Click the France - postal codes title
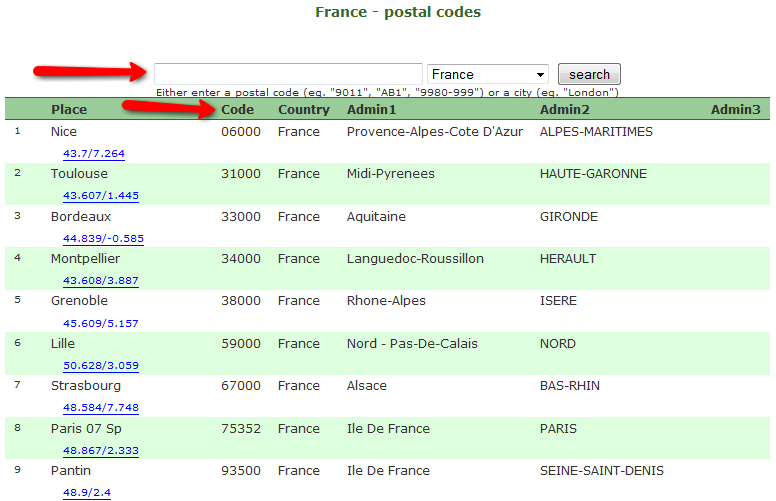 398,12
